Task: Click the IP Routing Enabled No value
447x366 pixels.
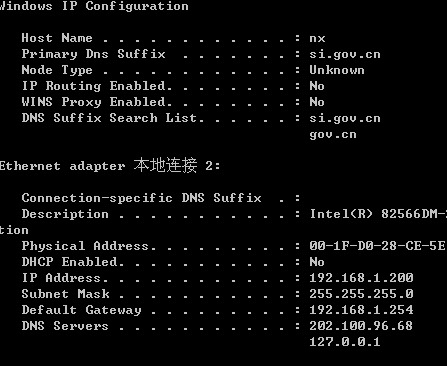Action: pyautogui.click(x=317, y=86)
